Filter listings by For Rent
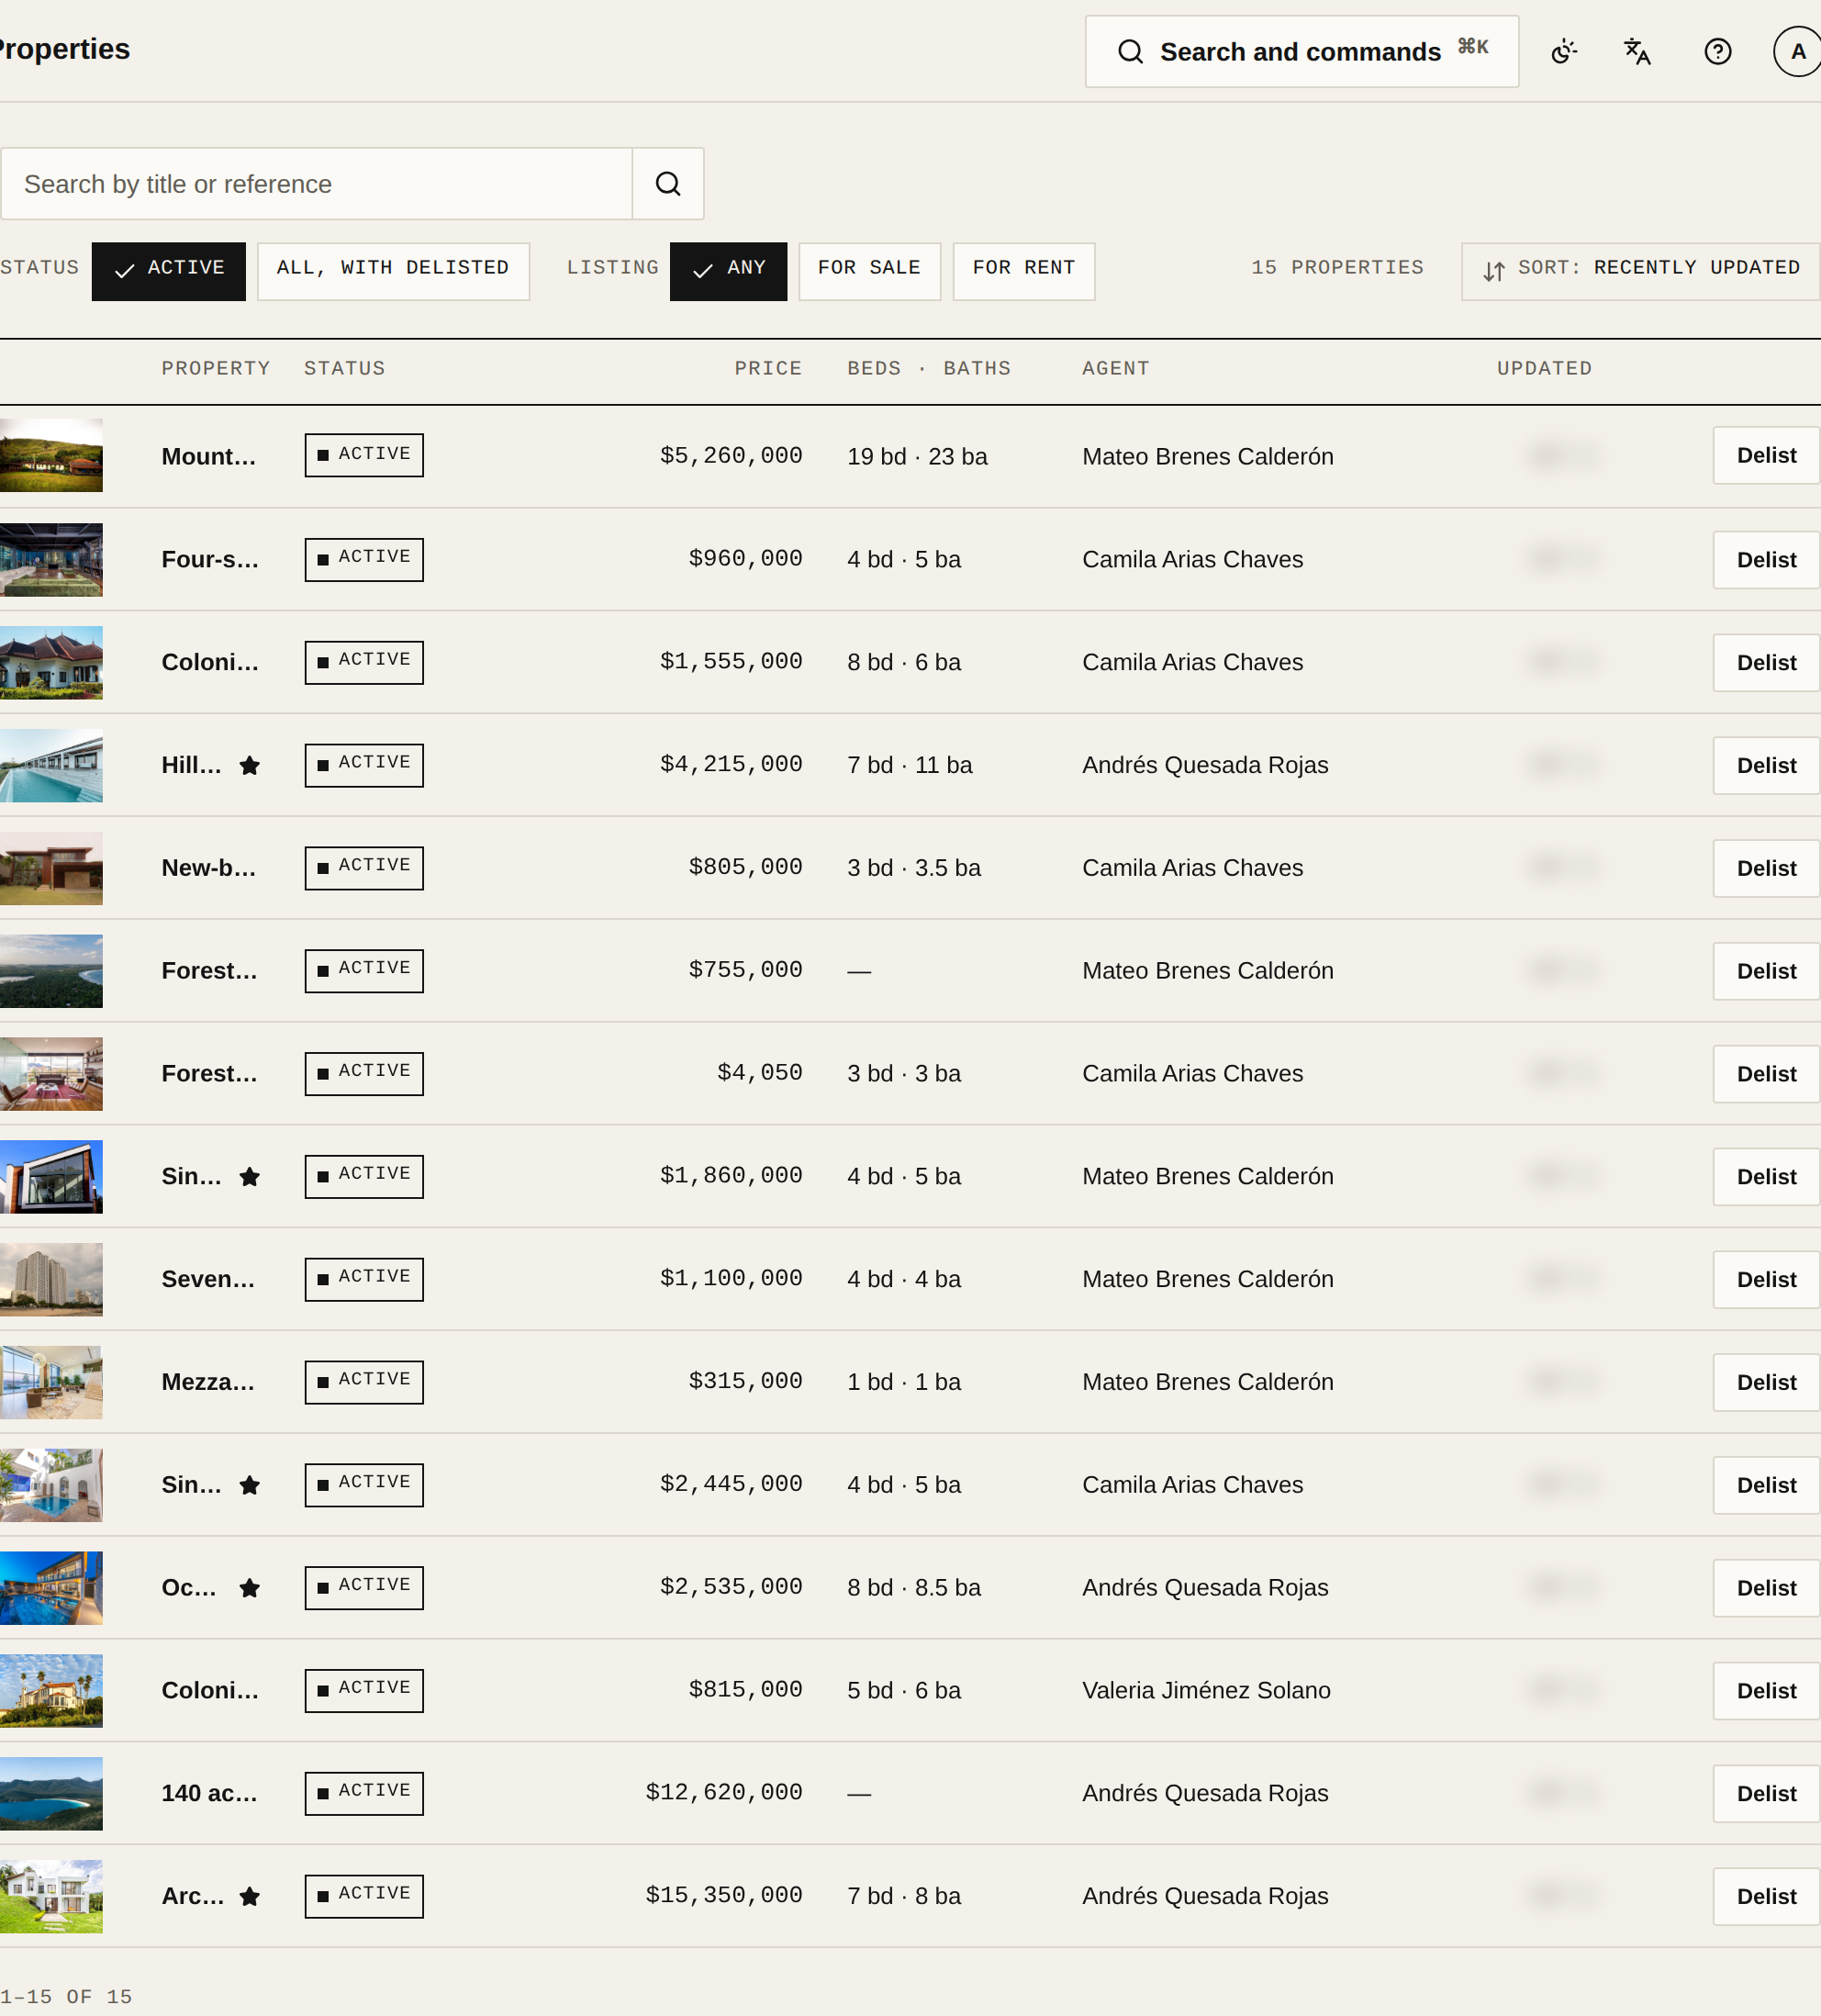Screen dimensions: 1821x2016 click(1024, 271)
